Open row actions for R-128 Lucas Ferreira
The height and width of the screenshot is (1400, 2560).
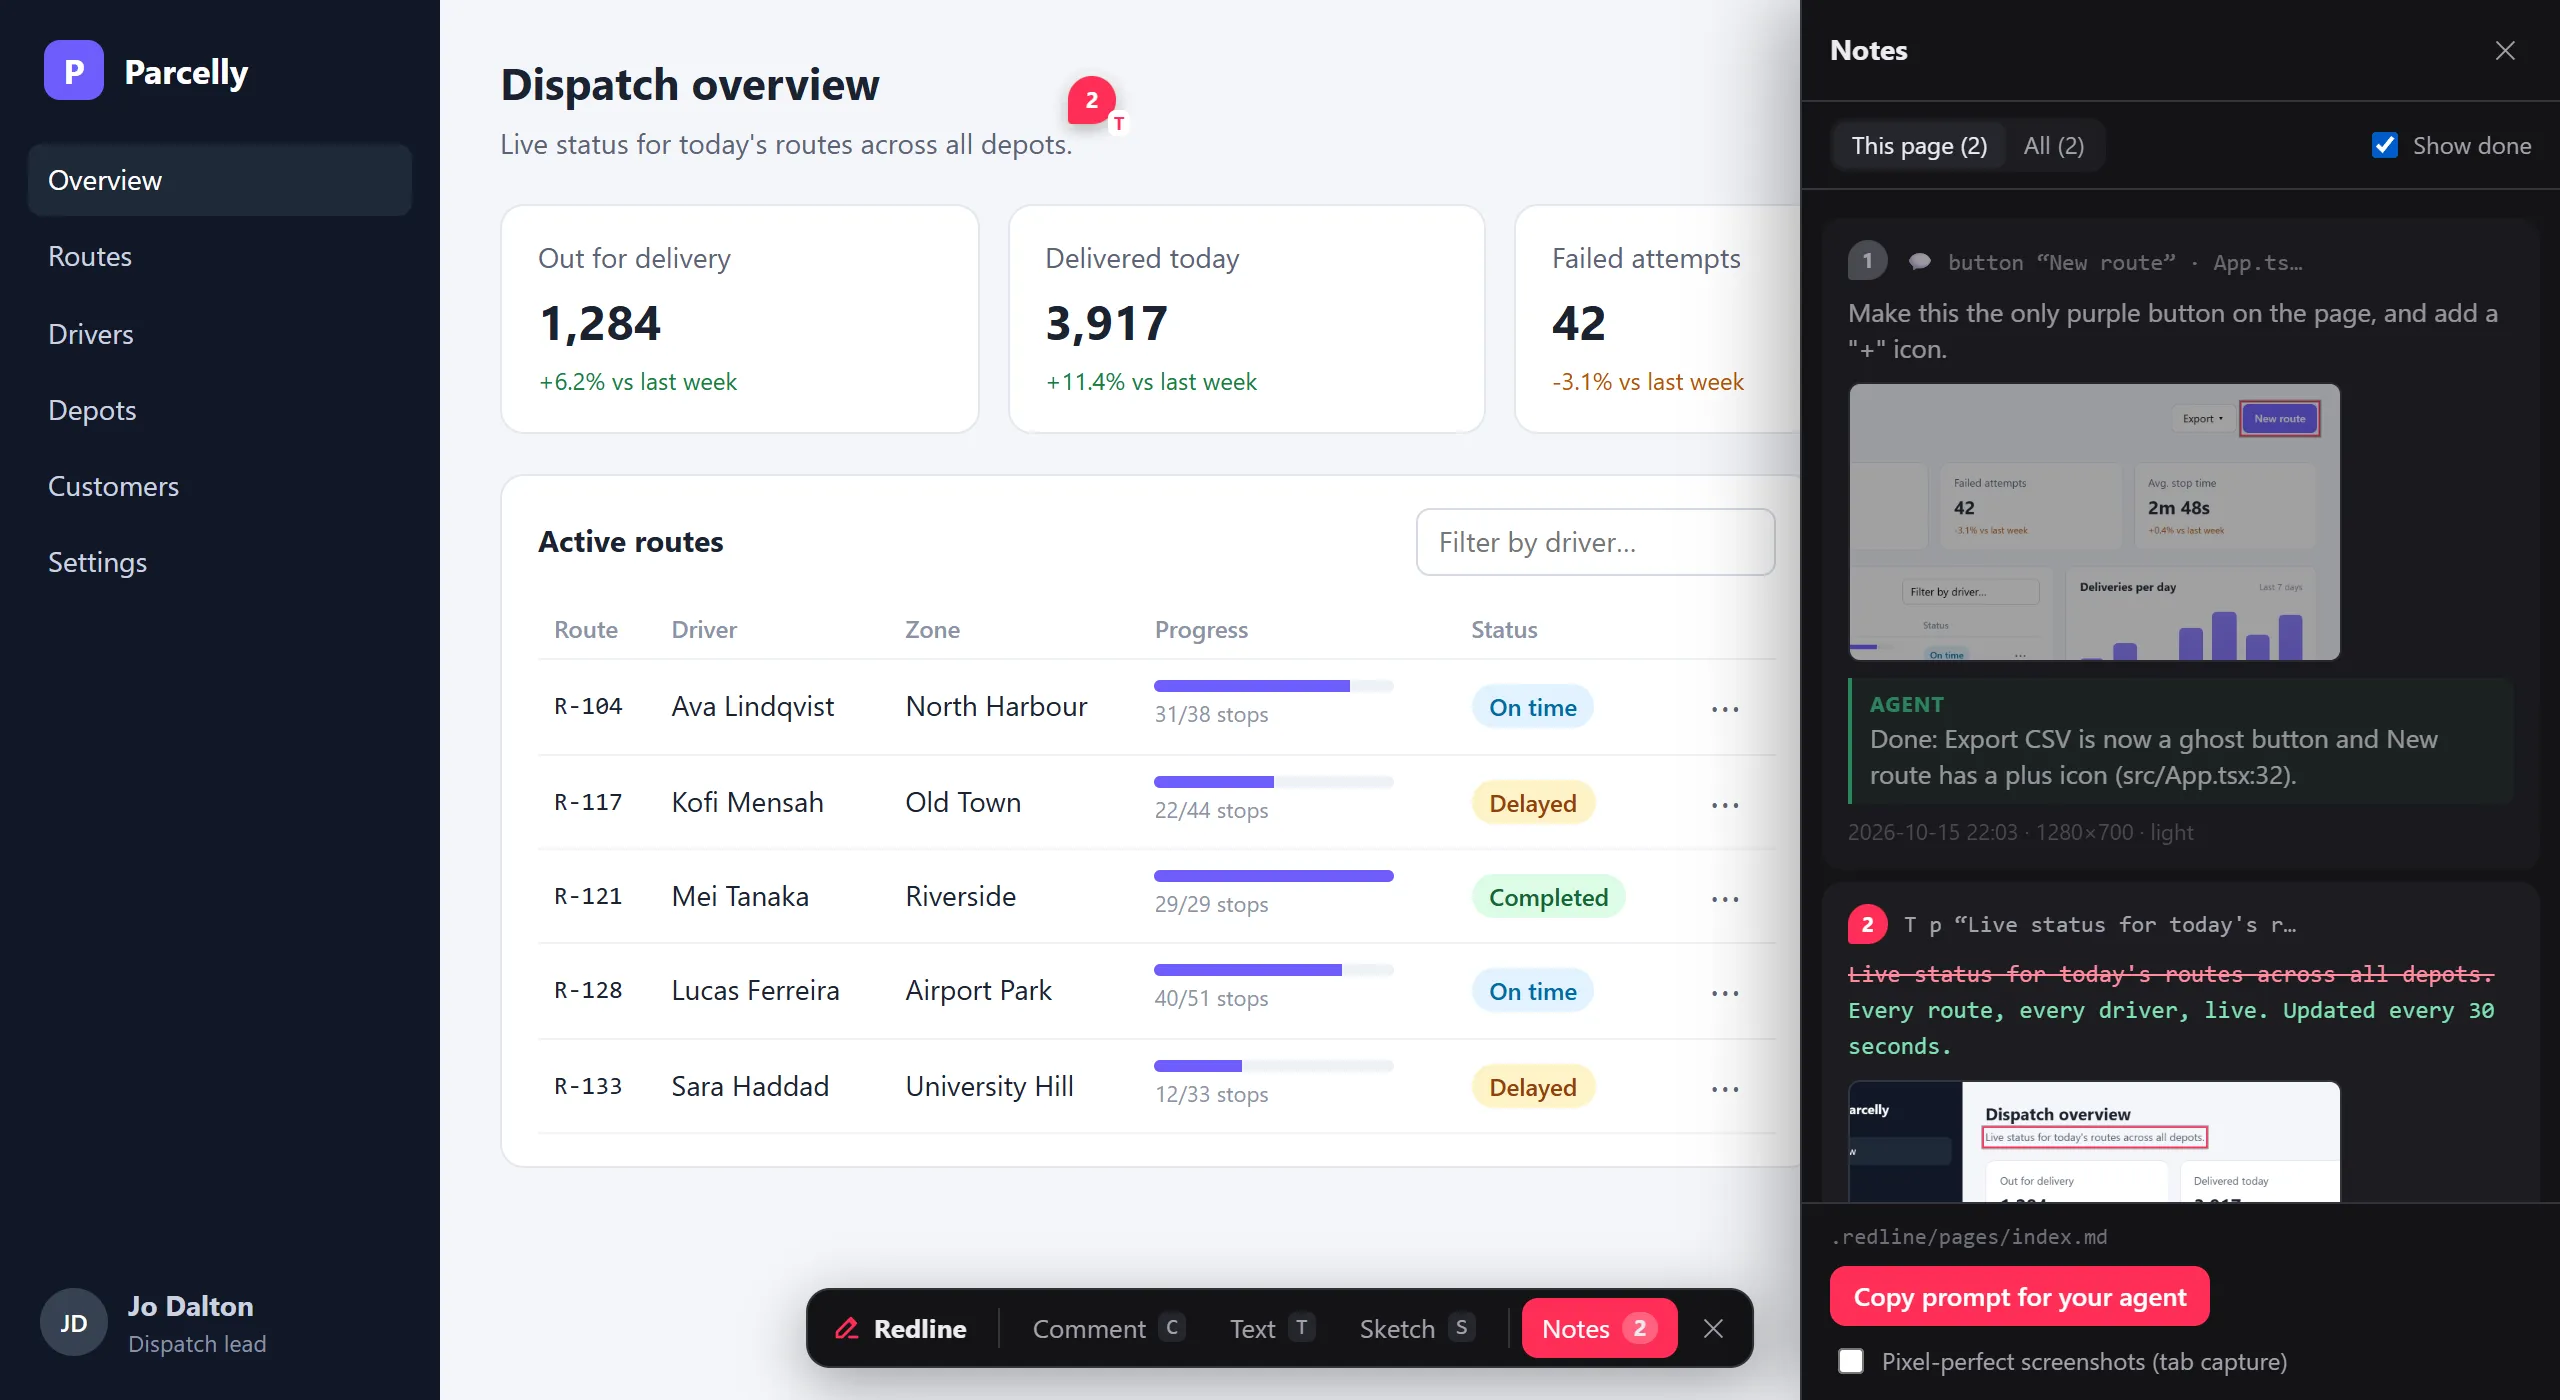[x=1725, y=992]
